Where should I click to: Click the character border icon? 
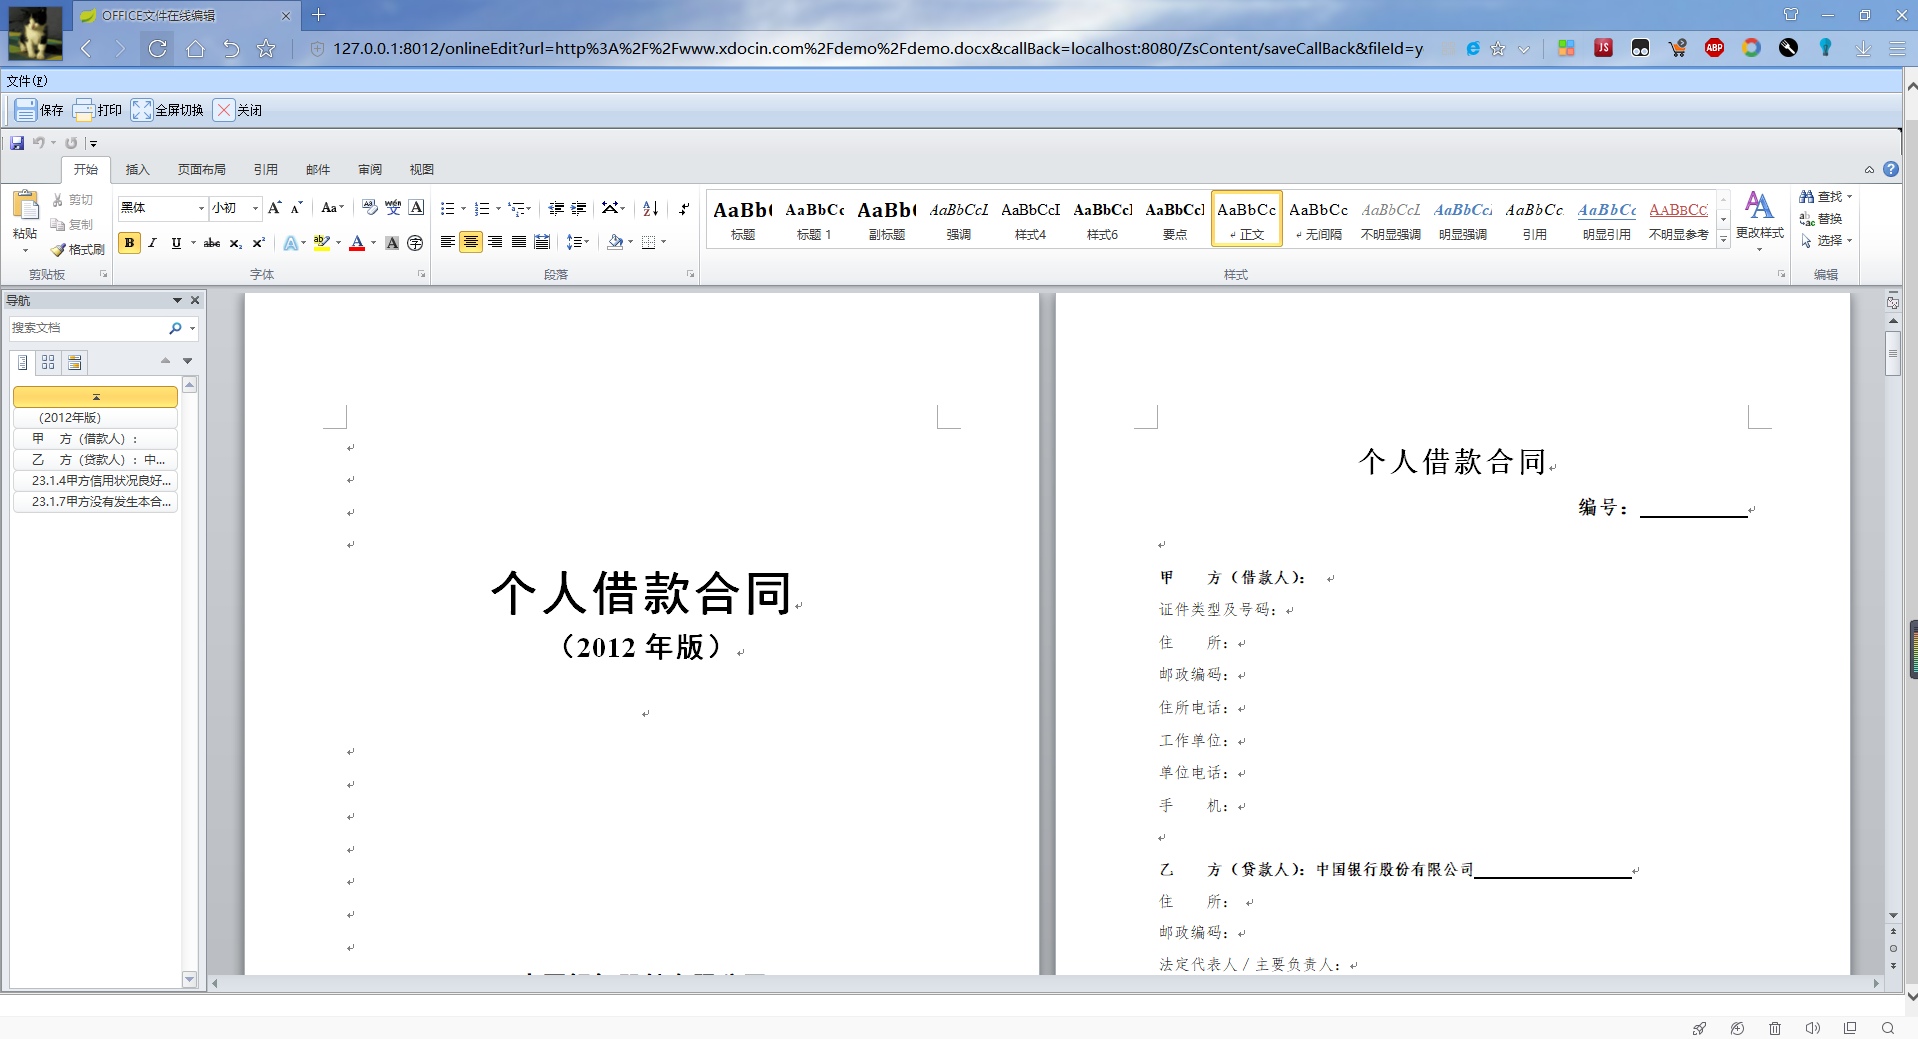click(417, 208)
